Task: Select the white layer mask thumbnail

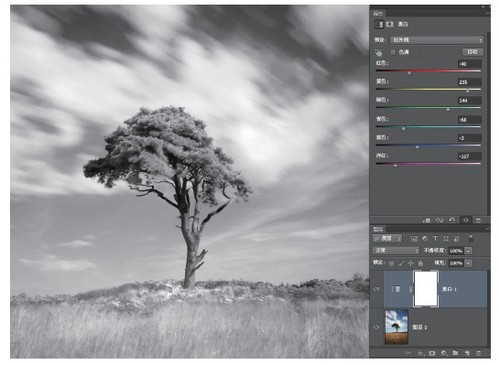Action: click(x=426, y=289)
